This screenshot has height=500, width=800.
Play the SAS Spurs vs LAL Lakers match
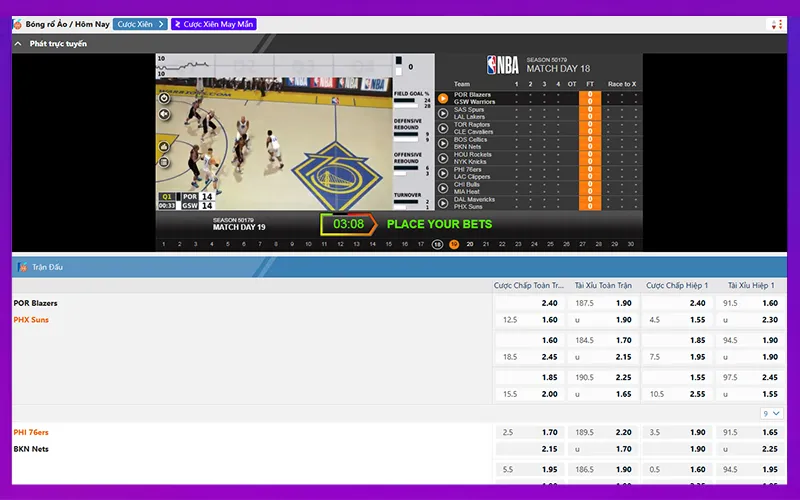click(443, 113)
